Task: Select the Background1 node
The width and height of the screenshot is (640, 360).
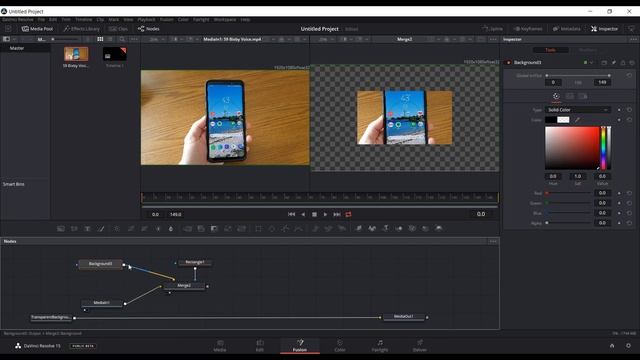Action: click(100, 264)
